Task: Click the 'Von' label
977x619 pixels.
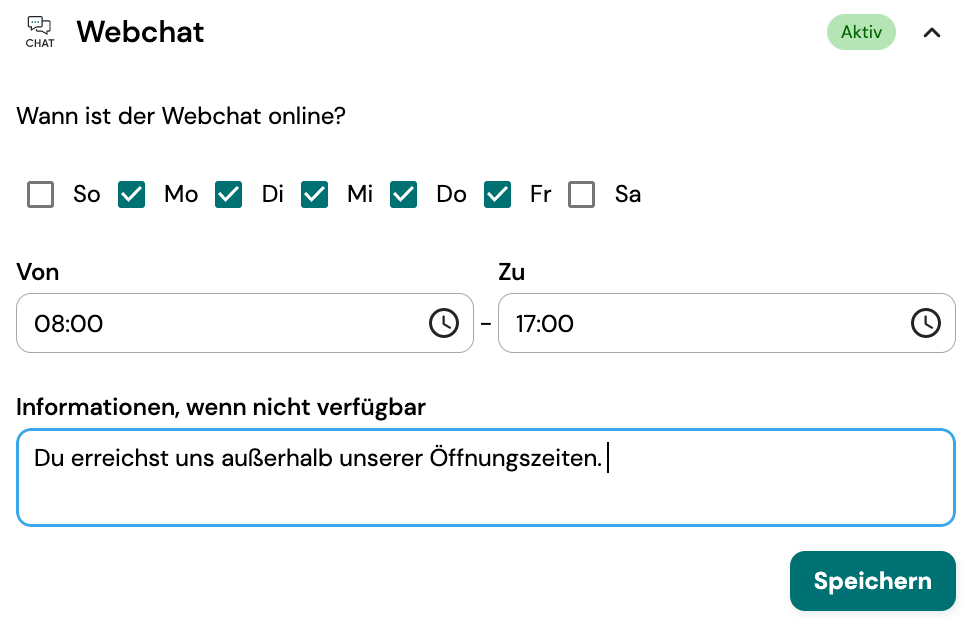Action: click(x=37, y=272)
